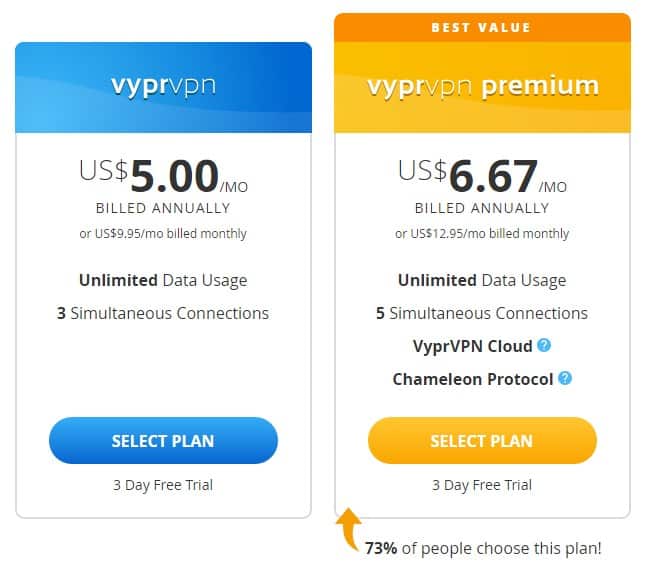Click the US$5.00/mo price
The image size is (645, 574).
[163, 177]
